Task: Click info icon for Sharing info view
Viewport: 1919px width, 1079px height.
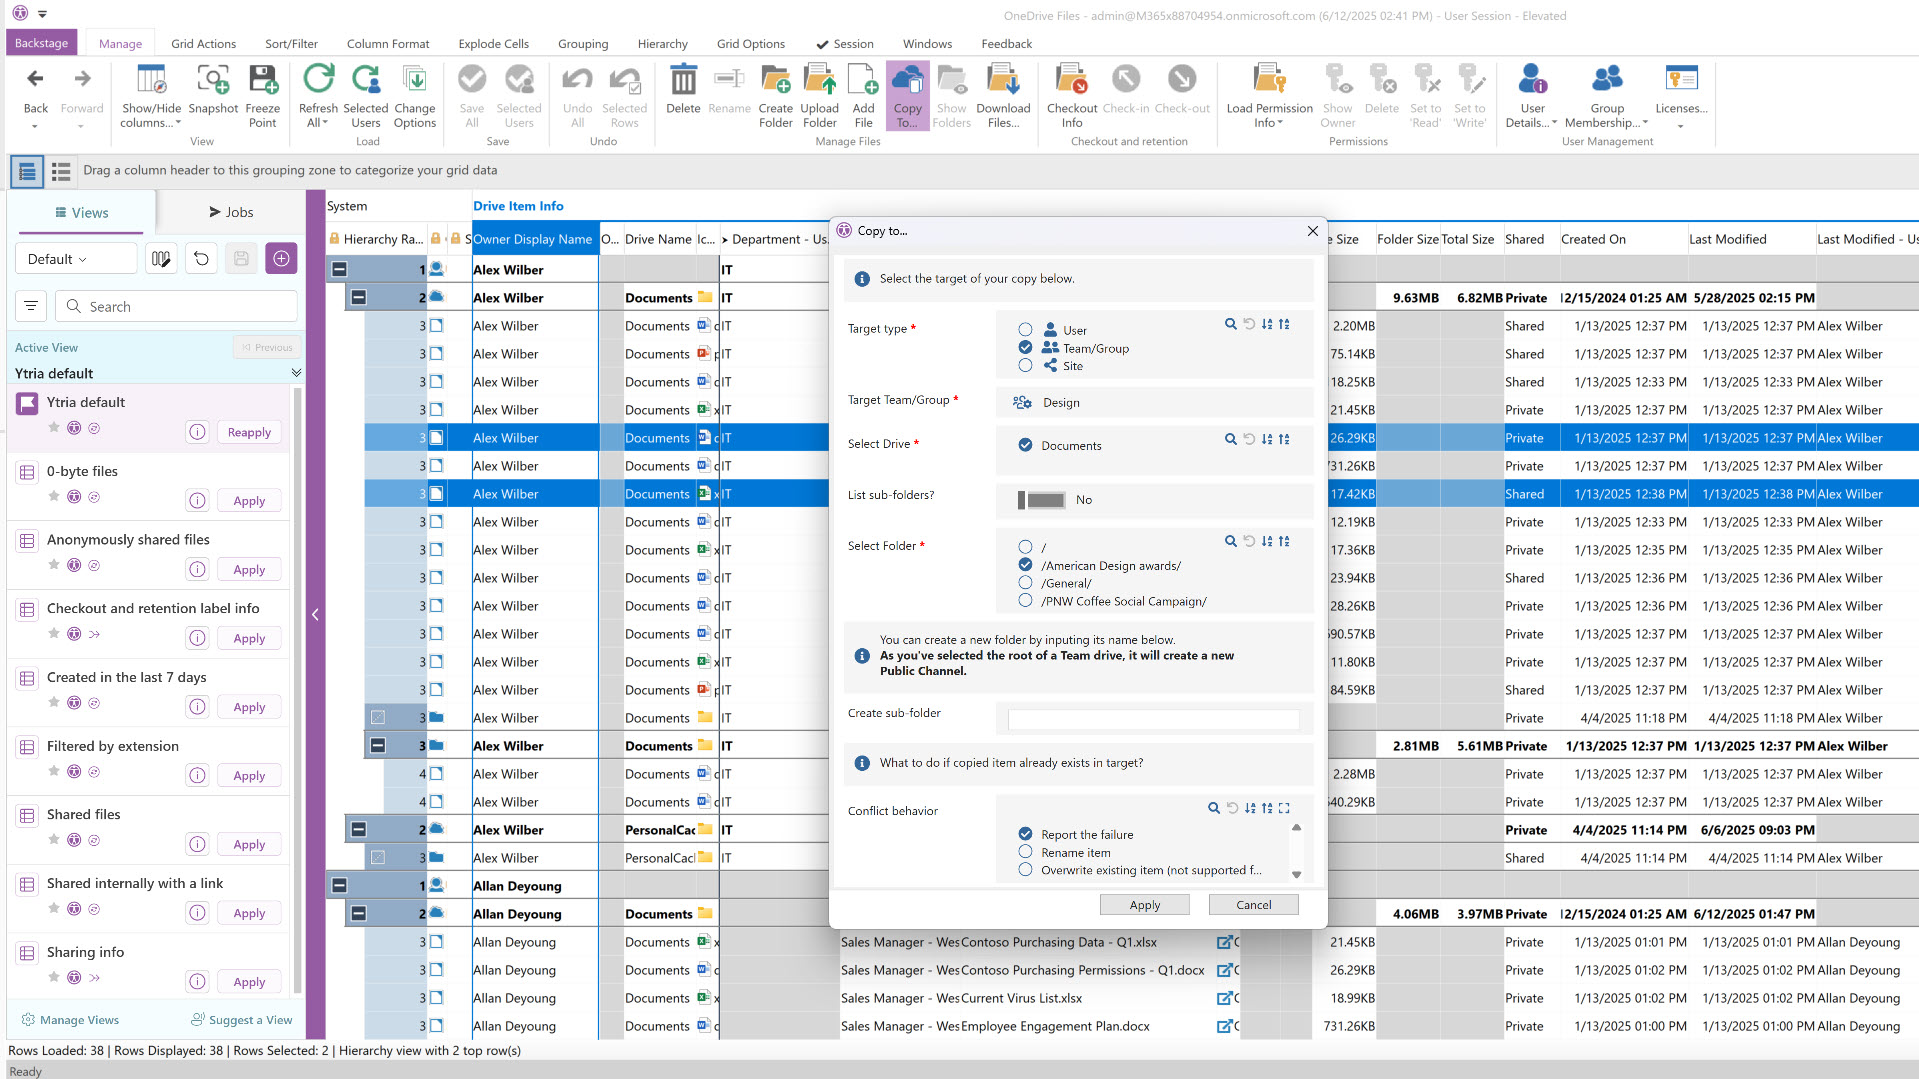Action: [198, 982]
